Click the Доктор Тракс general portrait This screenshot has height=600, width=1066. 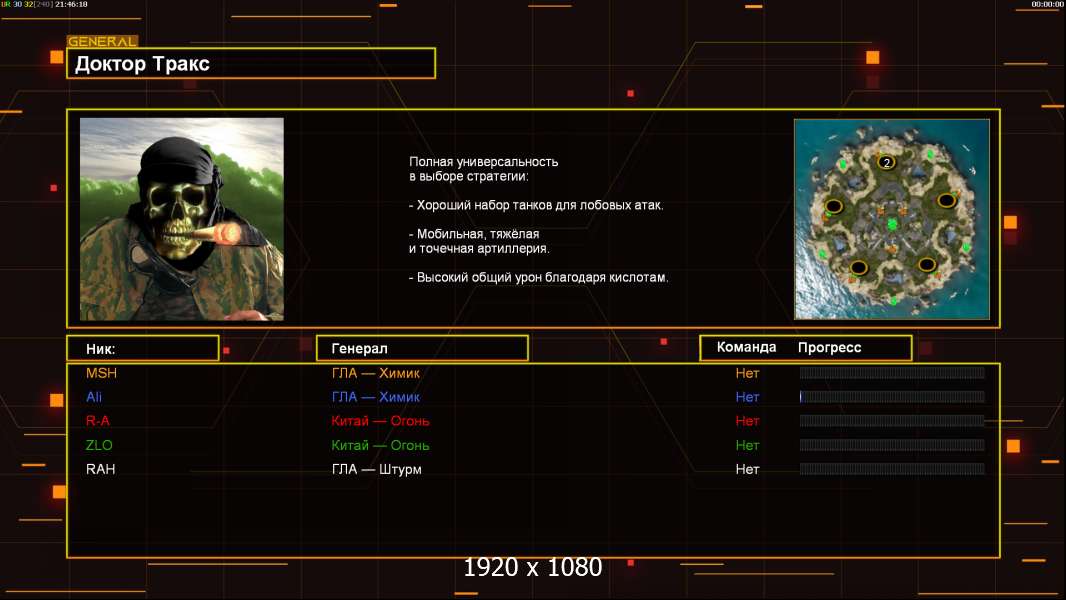point(182,219)
